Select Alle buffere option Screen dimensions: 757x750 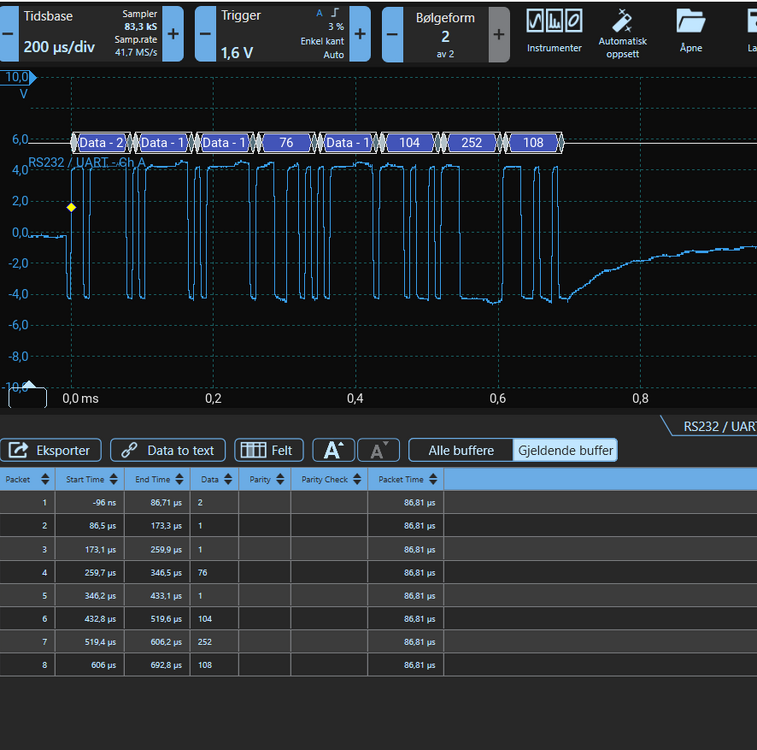[461, 451]
